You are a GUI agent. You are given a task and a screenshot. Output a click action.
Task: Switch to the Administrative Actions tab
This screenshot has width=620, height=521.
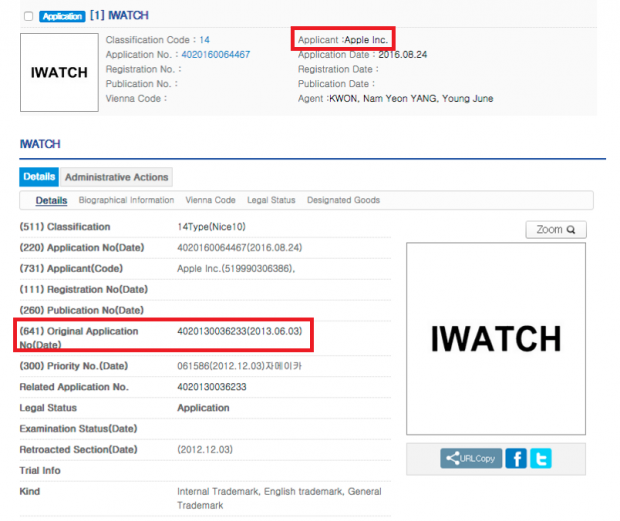116,177
